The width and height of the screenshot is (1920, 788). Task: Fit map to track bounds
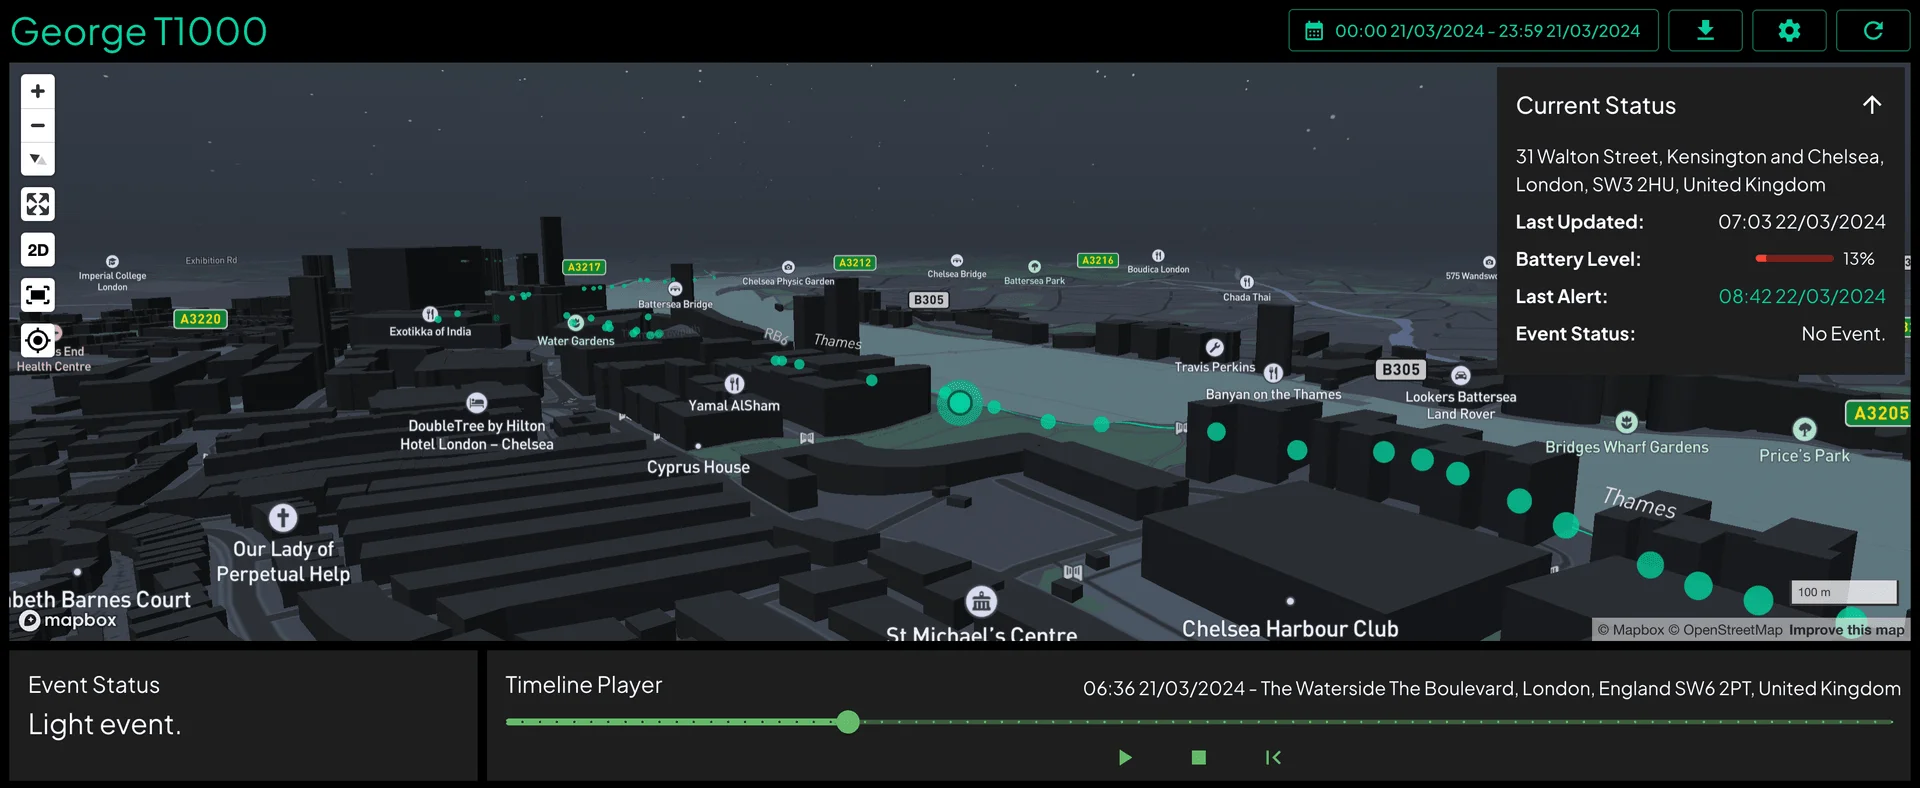pos(38,295)
